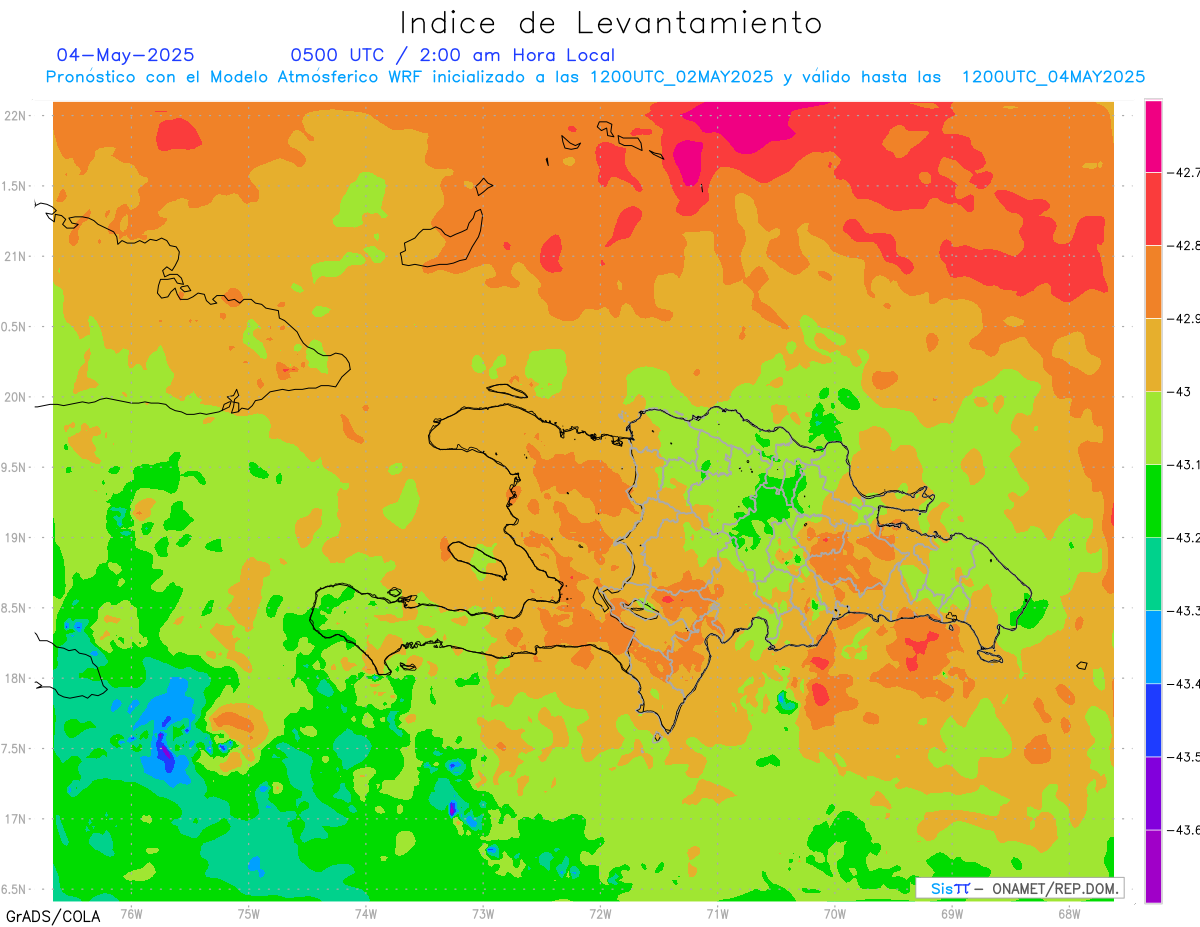Click the "0500 UTC / 2:00 am Hora Local" text
Screen dimensions: 1200x927
point(453,55)
